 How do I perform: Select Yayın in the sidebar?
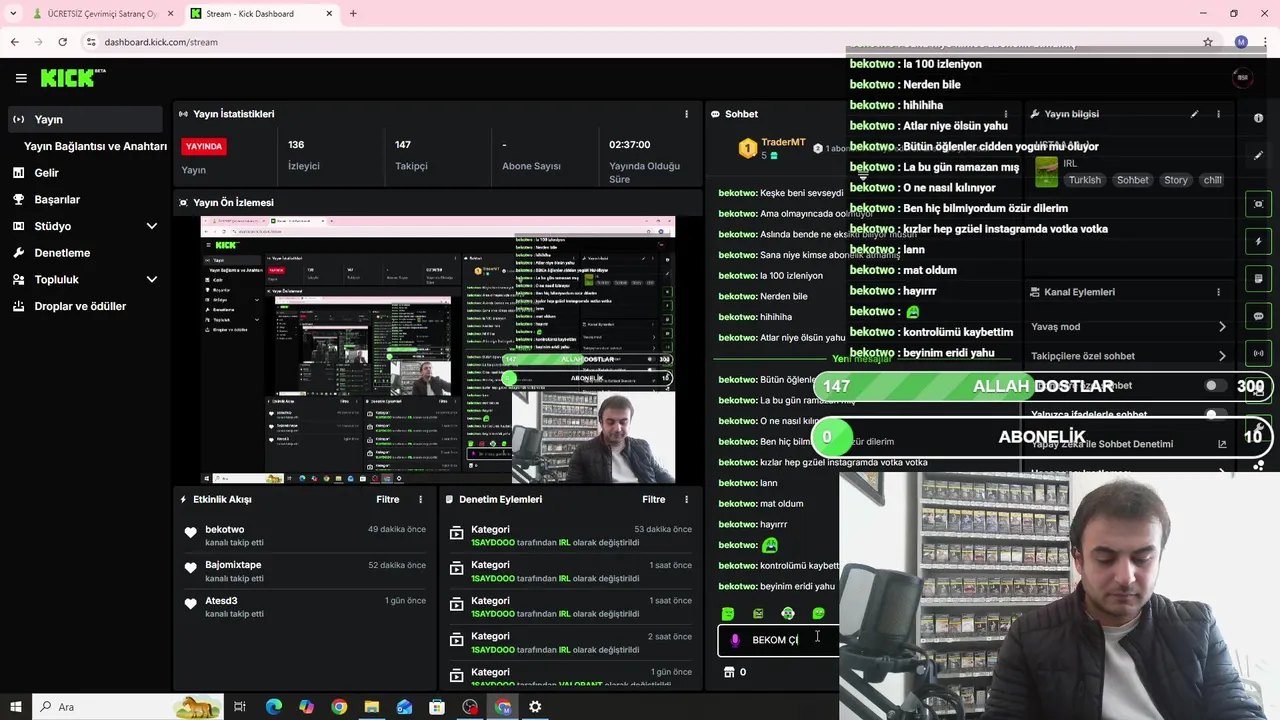point(85,119)
